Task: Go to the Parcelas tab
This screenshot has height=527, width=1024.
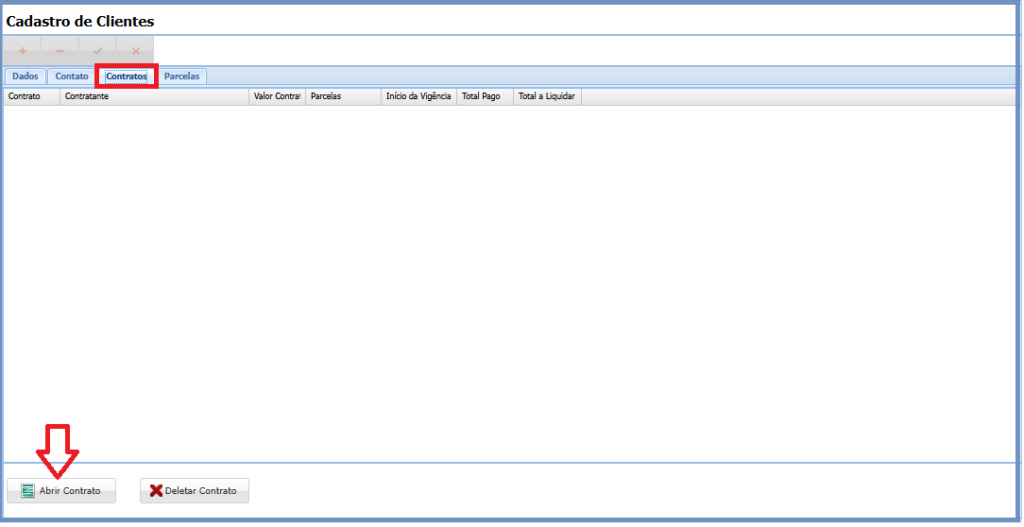Action: [x=182, y=76]
